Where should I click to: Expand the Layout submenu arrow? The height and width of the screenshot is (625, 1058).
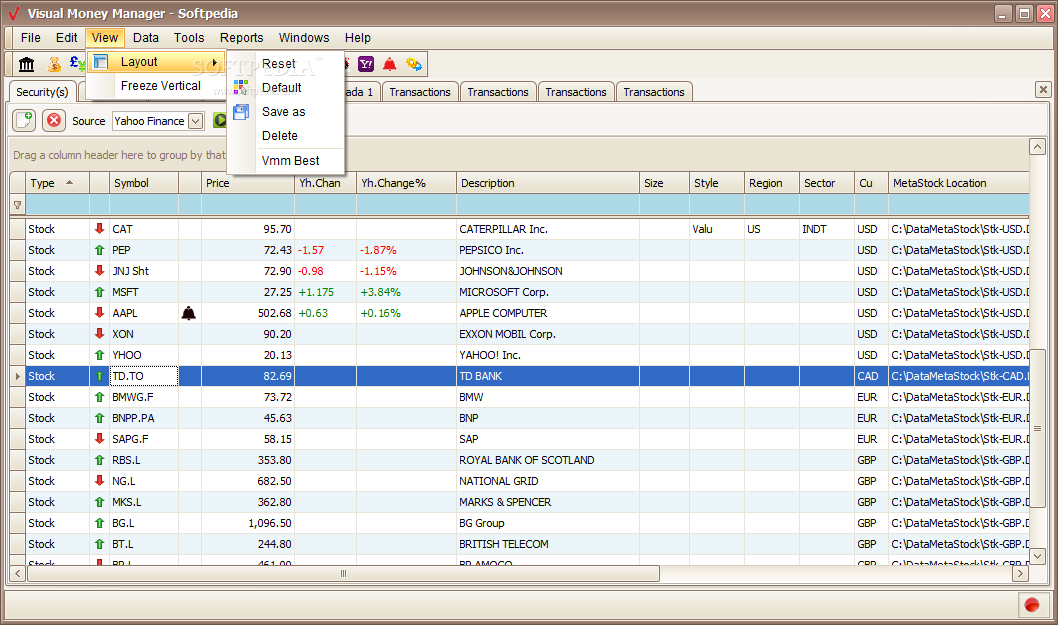(x=215, y=62)
